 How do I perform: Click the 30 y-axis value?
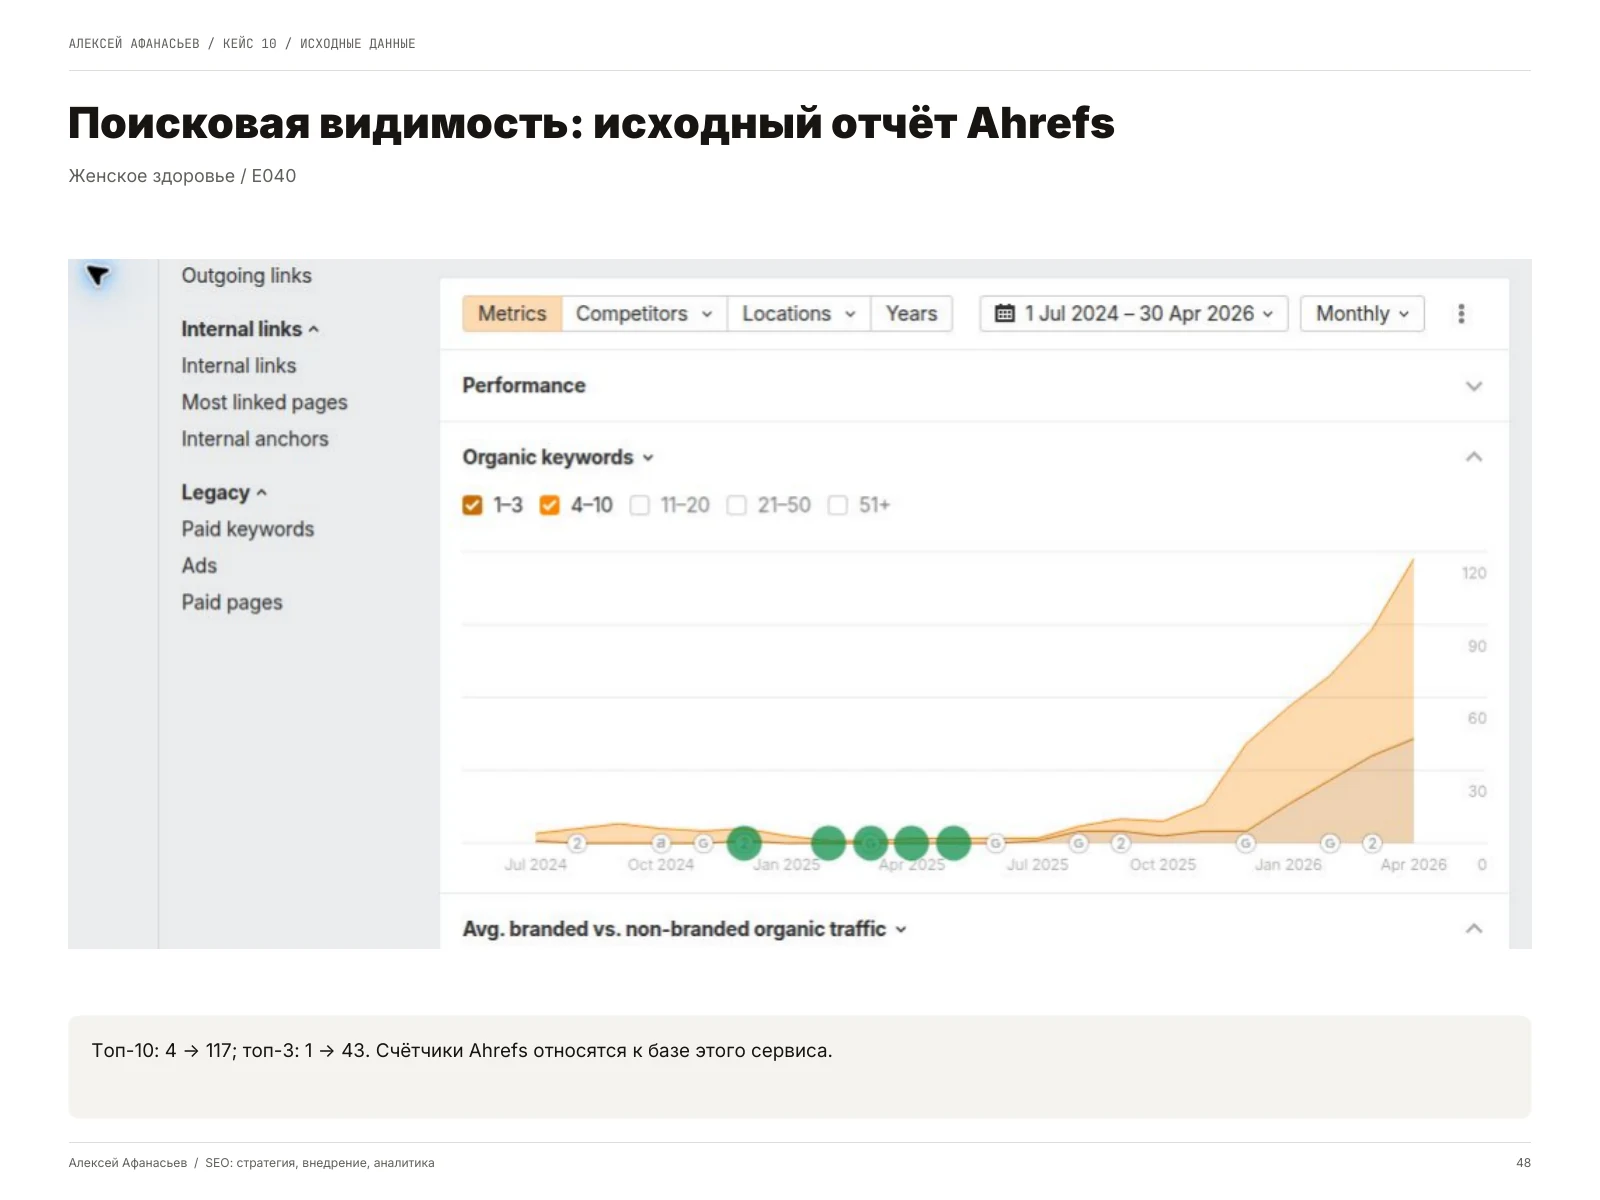point(1476,791)
